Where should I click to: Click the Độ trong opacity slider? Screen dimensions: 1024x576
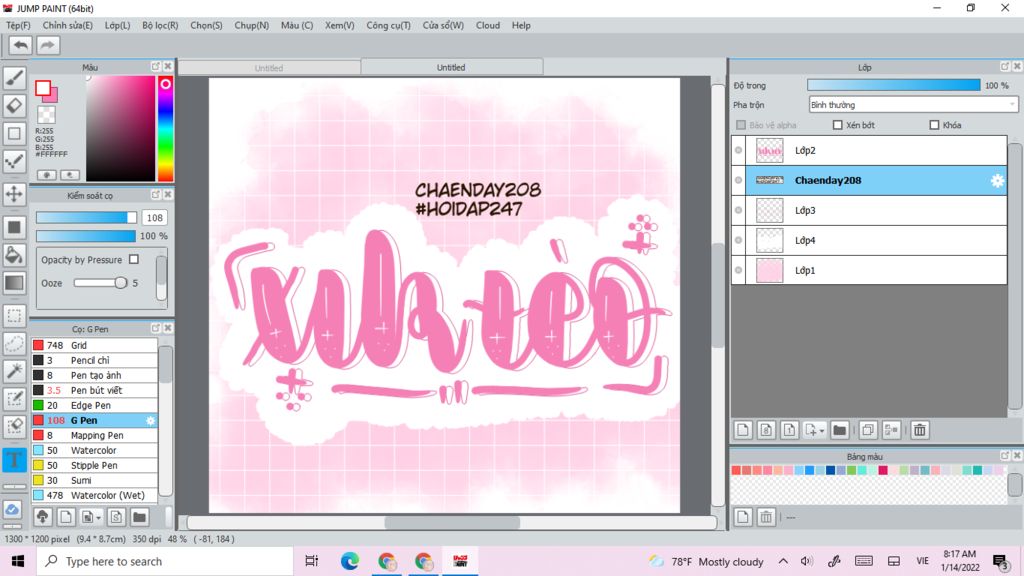[893, 85]
